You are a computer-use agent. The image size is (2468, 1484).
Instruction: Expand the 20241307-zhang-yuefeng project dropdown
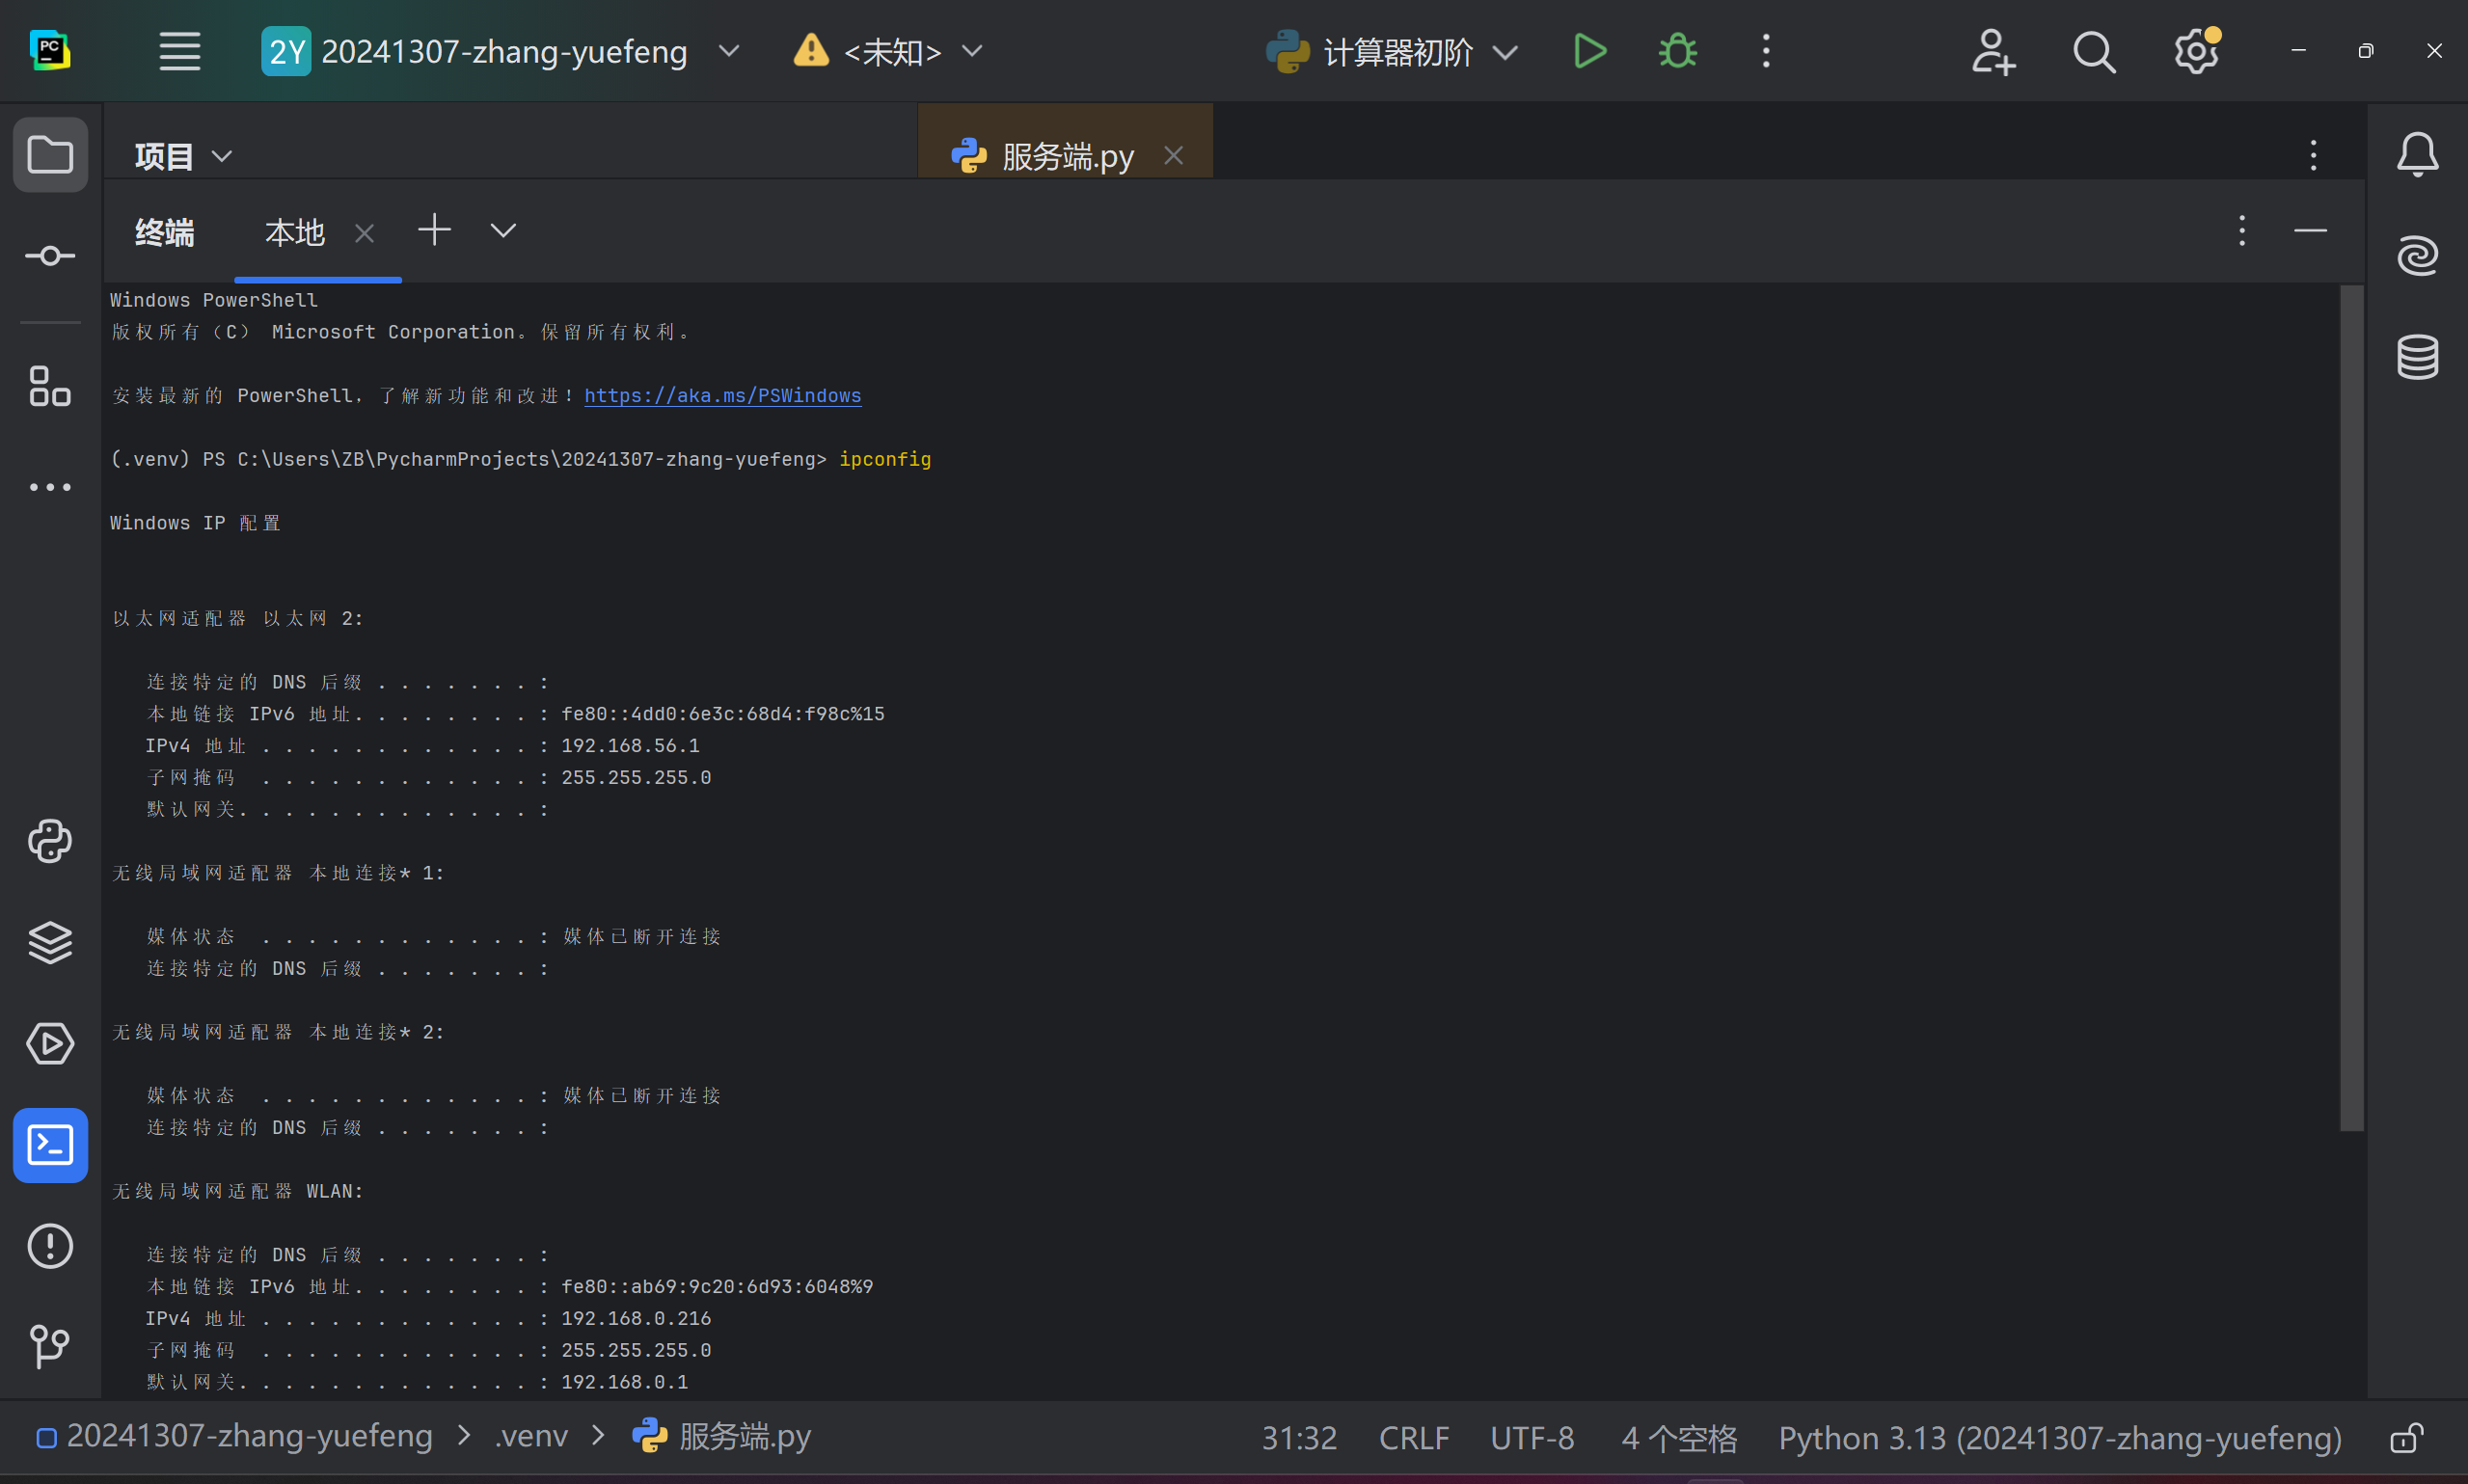point(729,51)
